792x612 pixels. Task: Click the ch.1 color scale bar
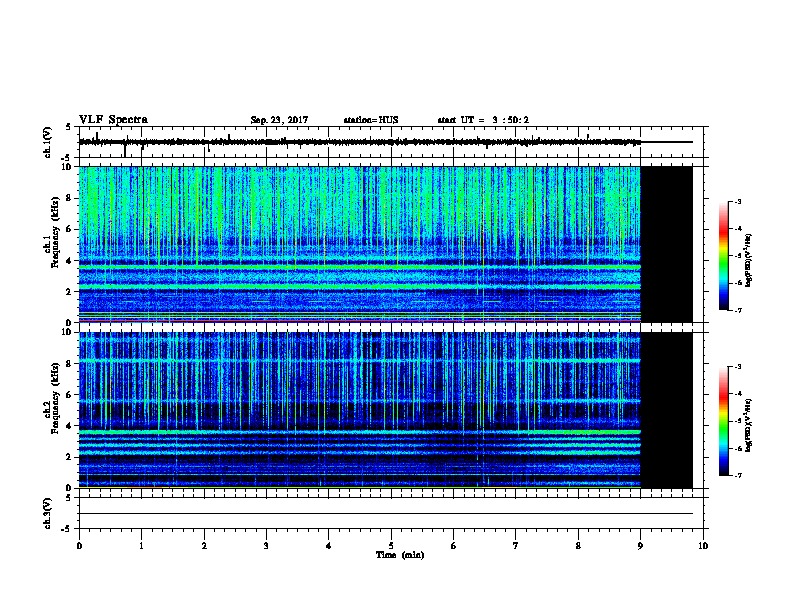point(724,256)
